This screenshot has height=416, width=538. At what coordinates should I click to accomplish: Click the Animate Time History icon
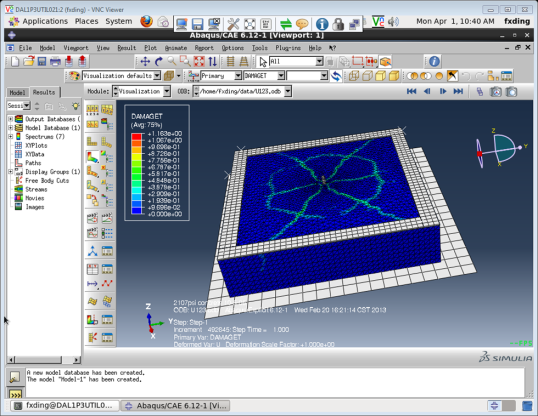point(107,218)
